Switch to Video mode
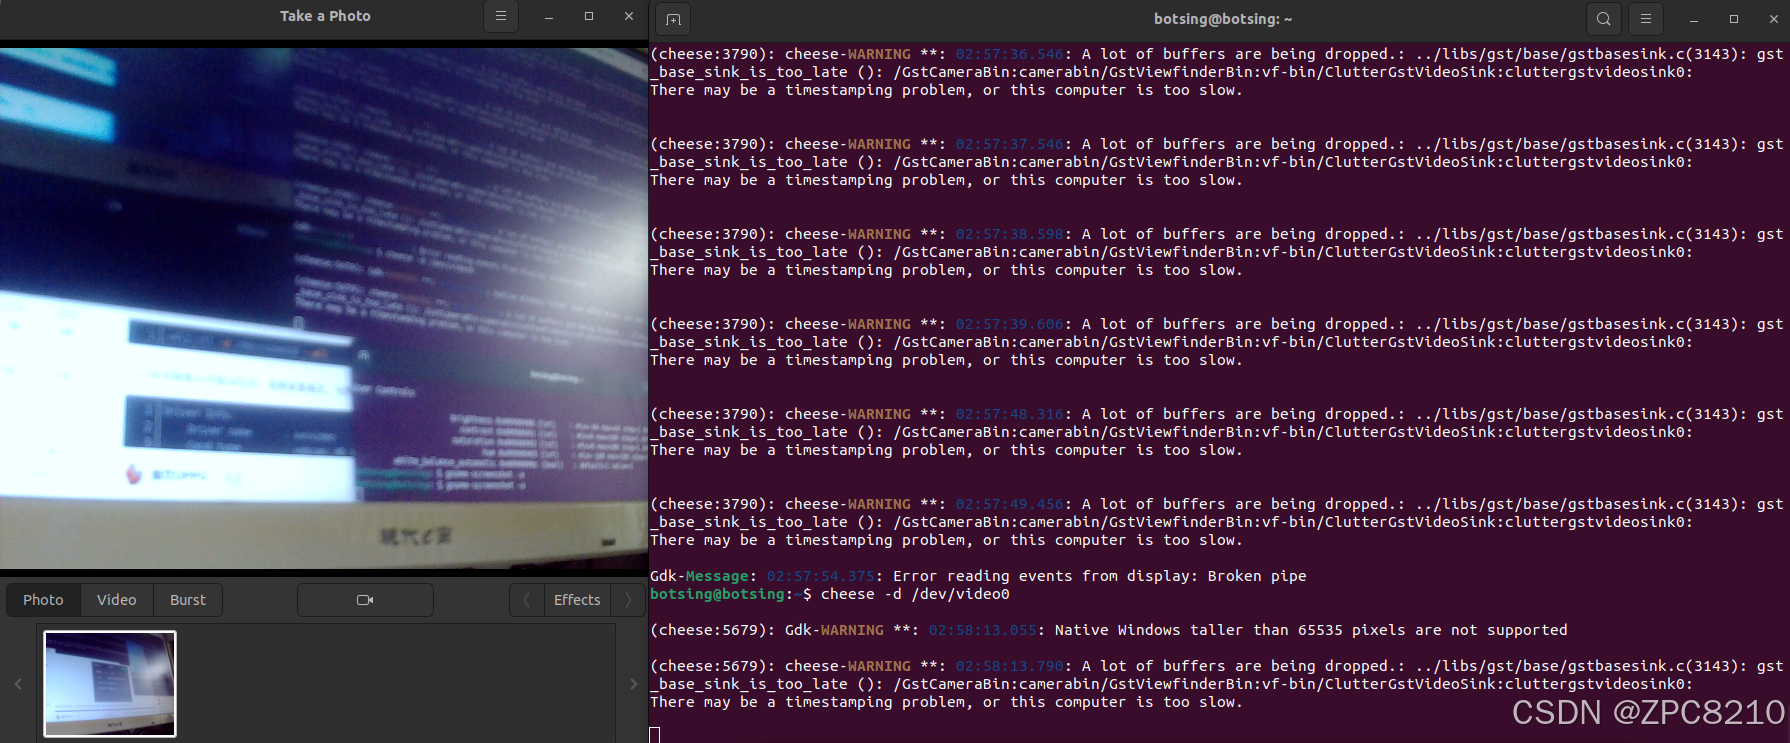The image size is (1790, 743). (117, 600)
